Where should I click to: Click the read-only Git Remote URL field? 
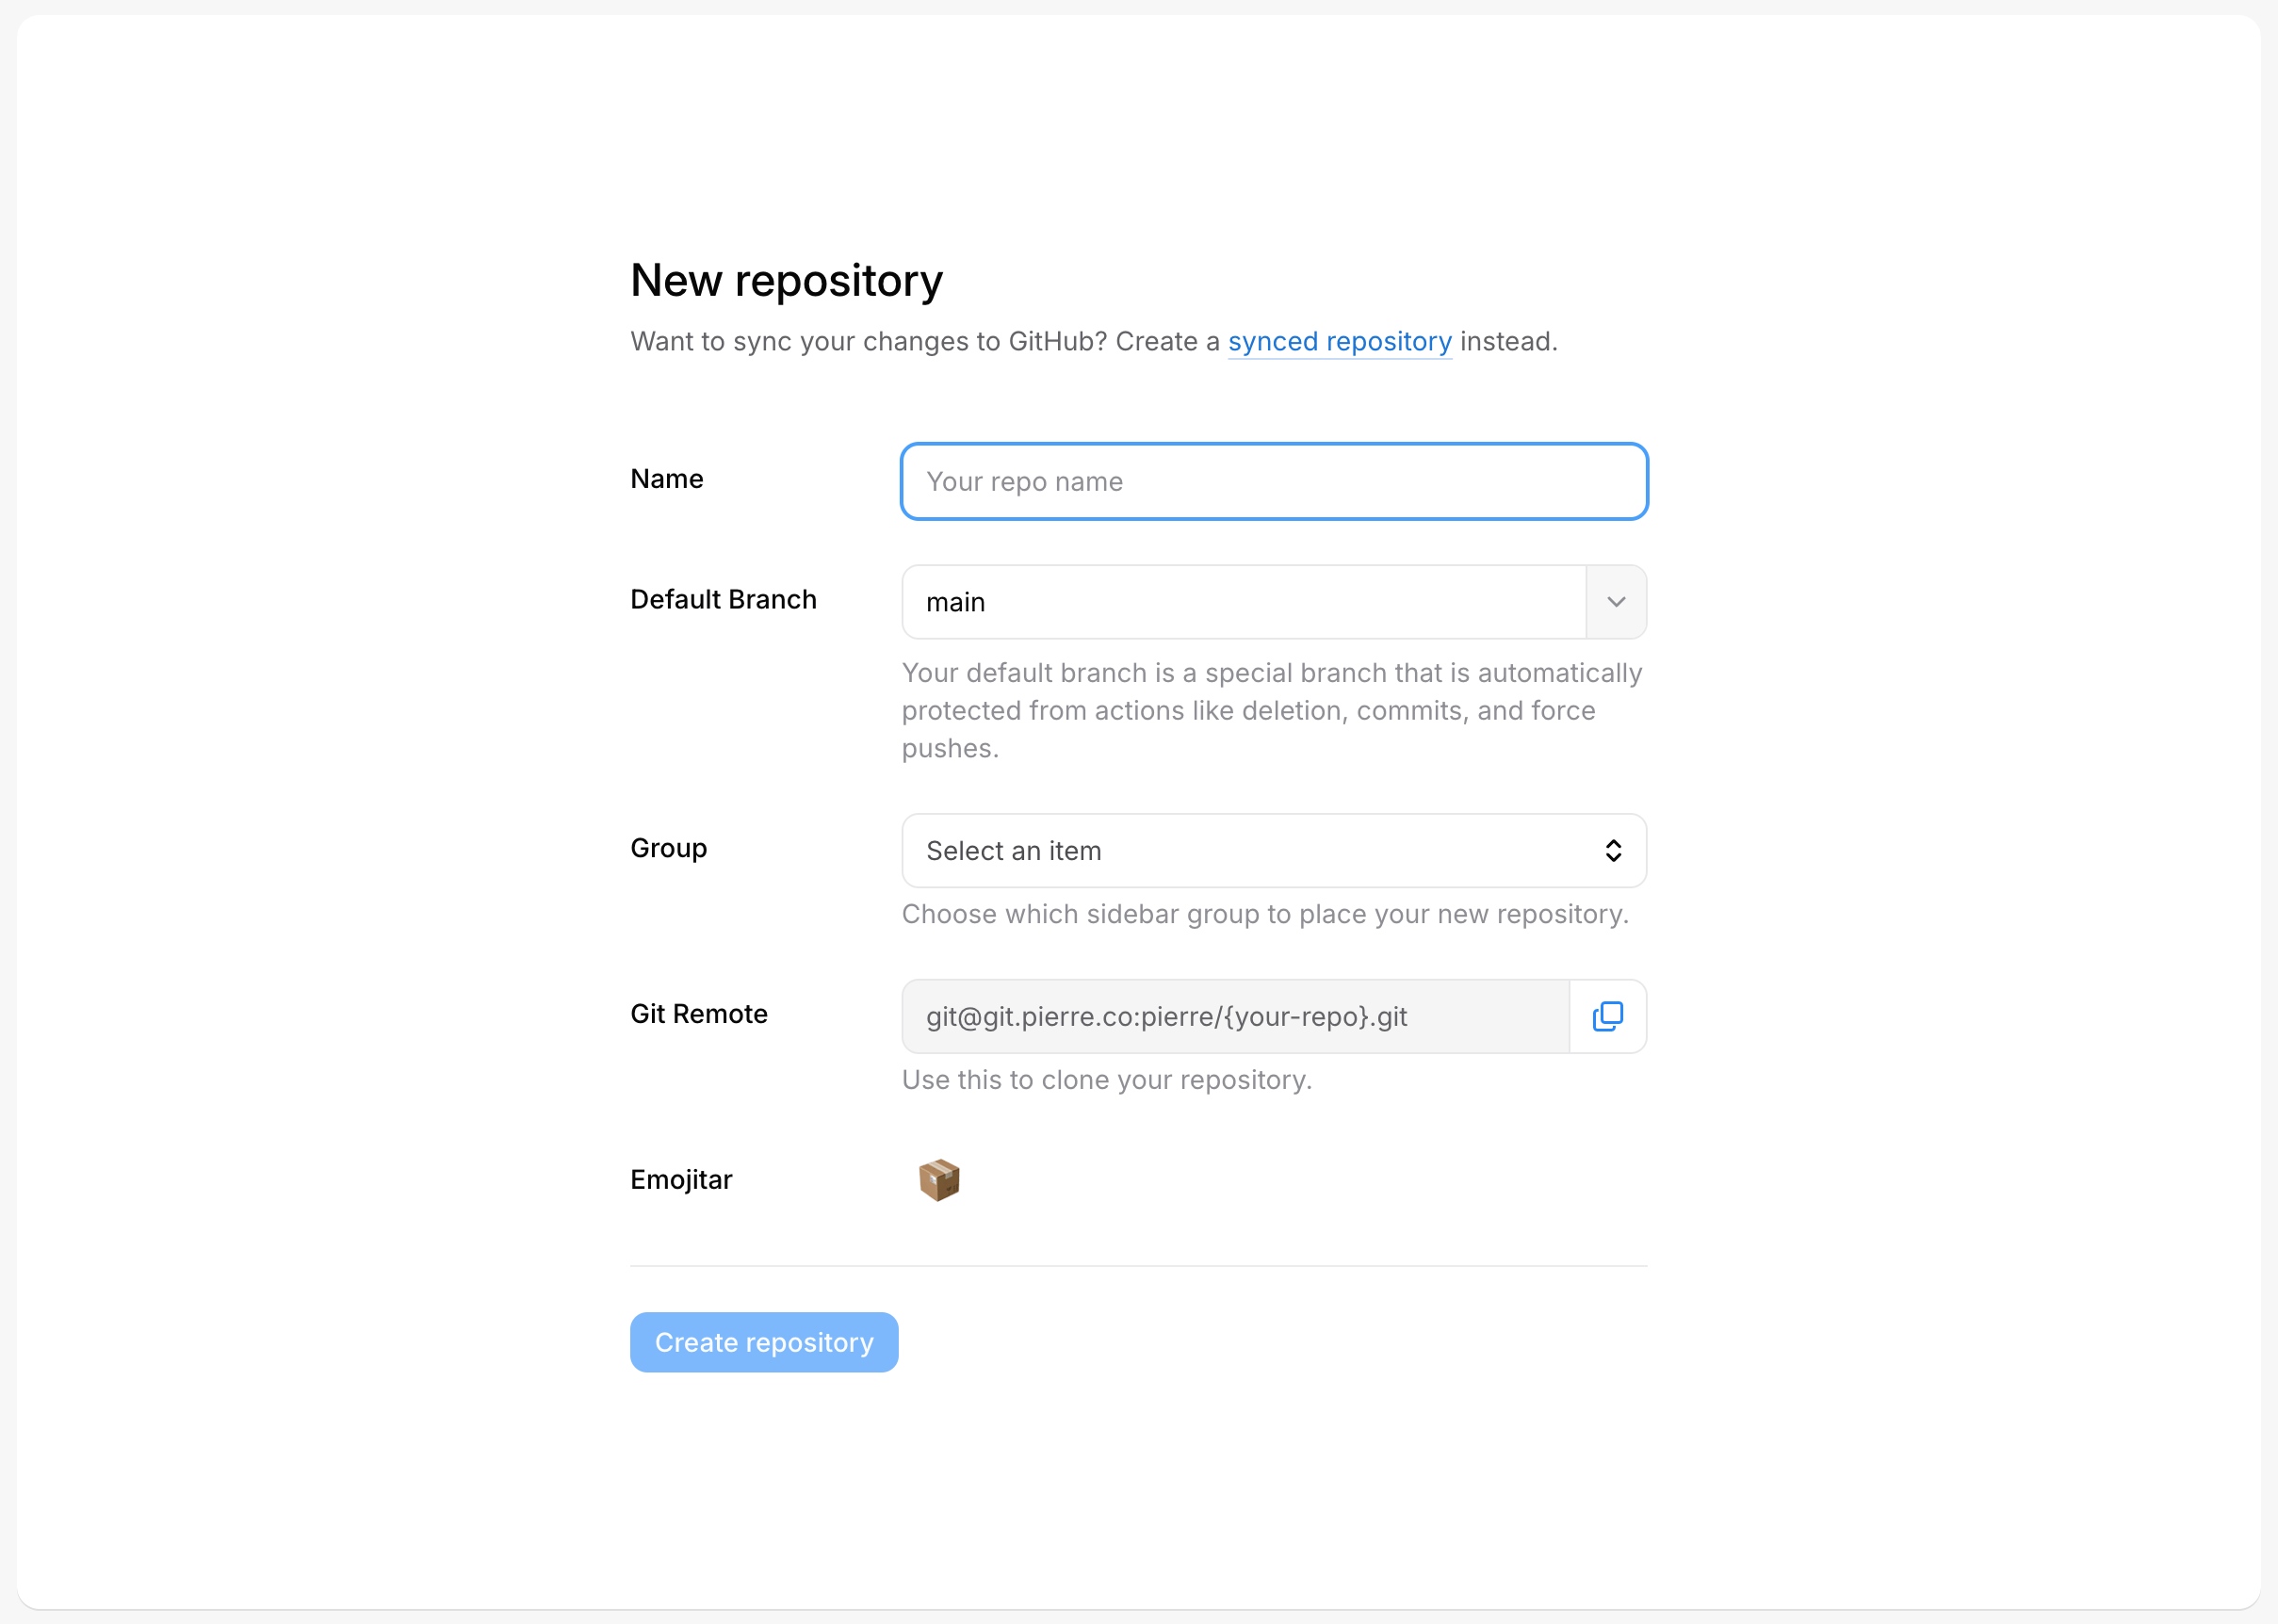click(x=1235, y=1016)
